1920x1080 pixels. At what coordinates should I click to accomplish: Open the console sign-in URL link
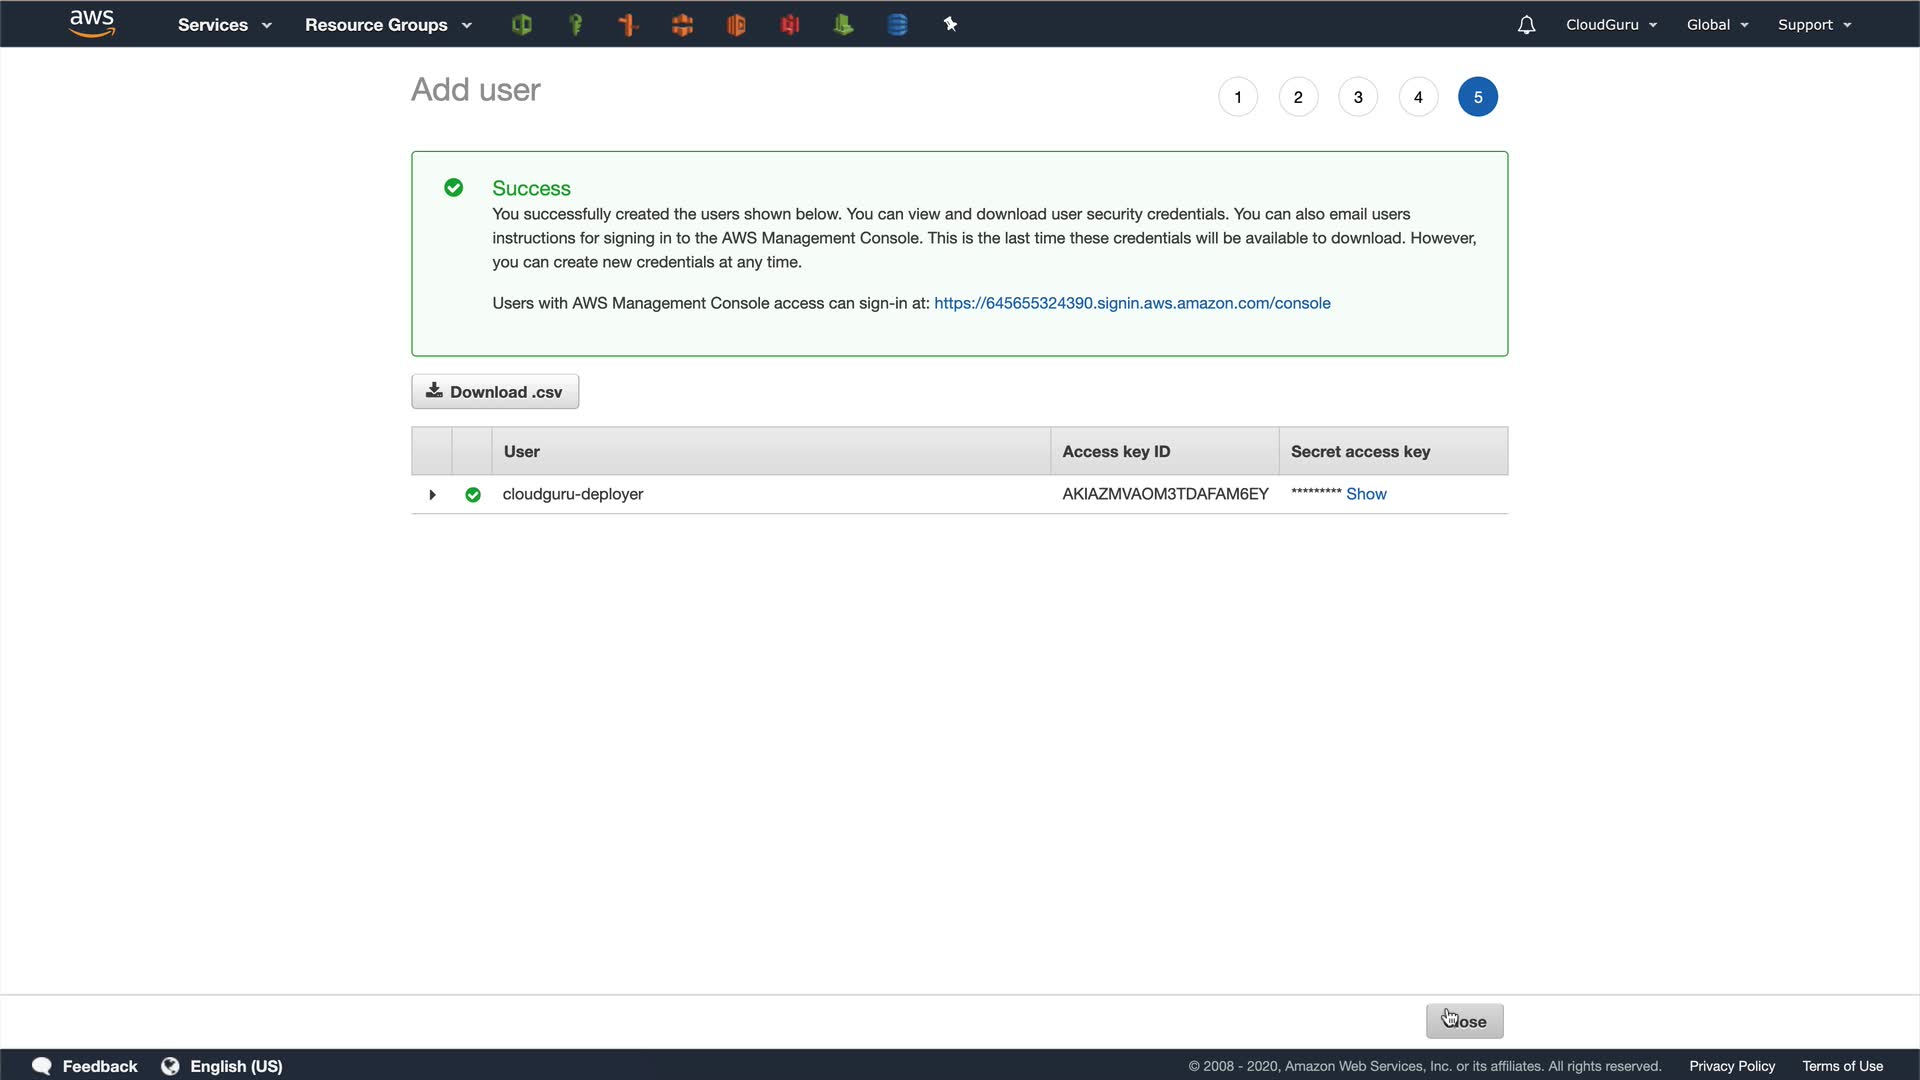pyautogui.click(x=1132, y=303)
